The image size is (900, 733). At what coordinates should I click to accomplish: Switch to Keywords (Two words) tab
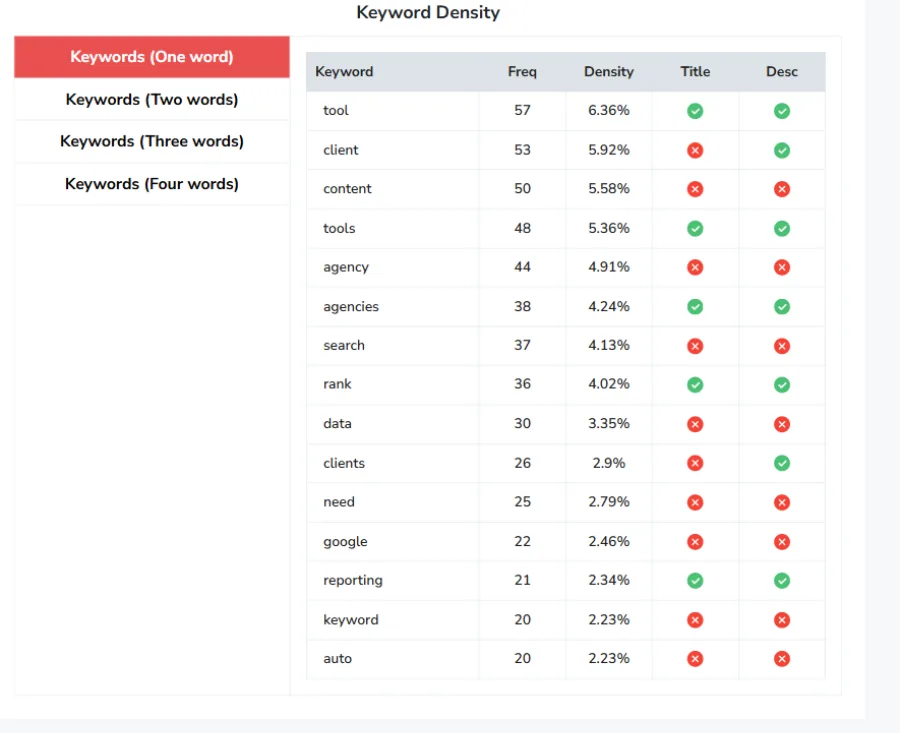pyautogui.click(x=152, y=100)
